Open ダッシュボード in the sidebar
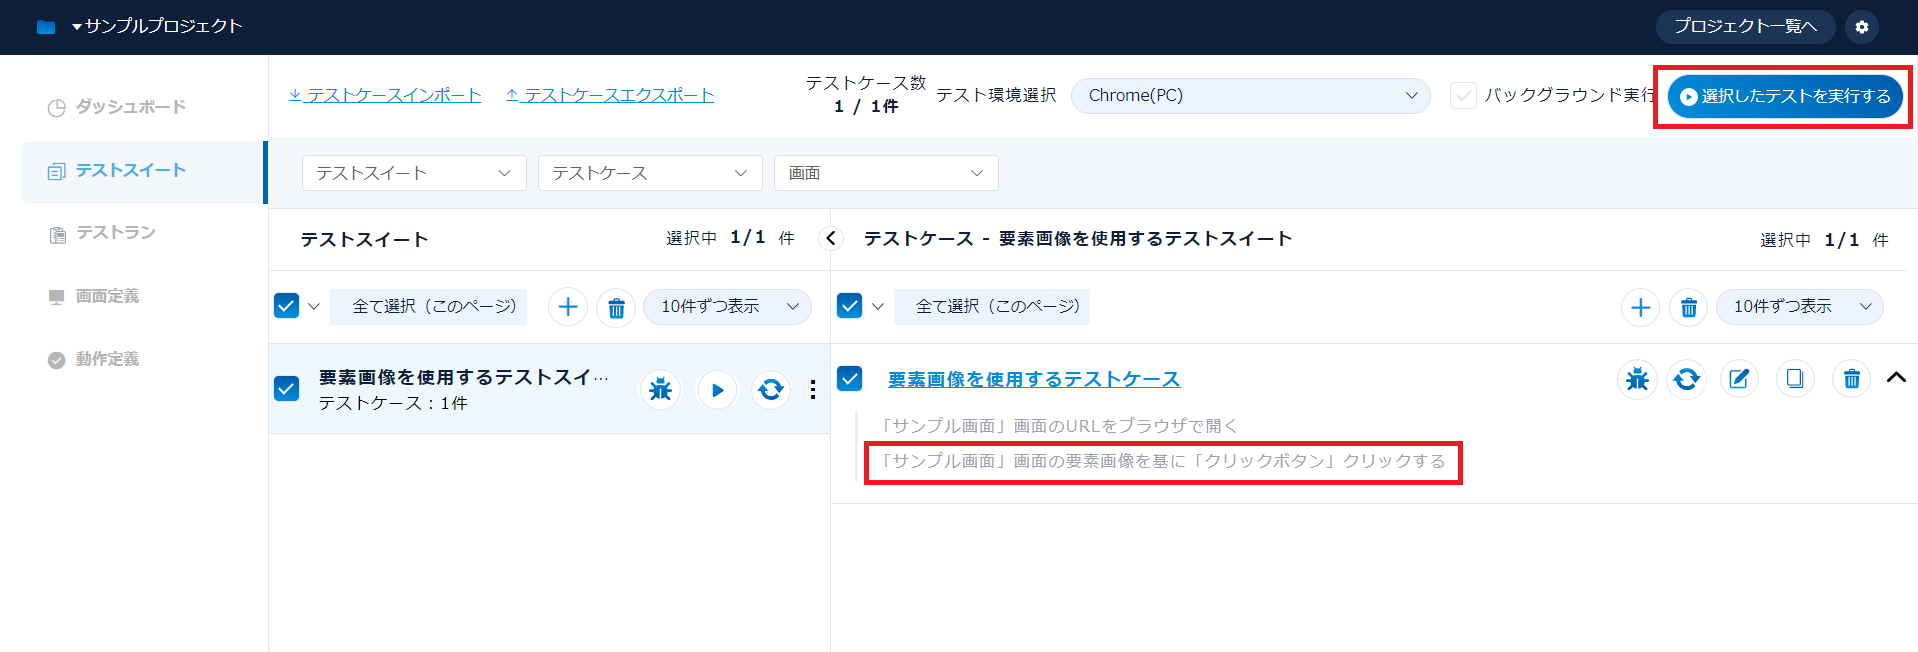Image resolution: width=1918 pixels, height=652 pixels. pos(130,107)
